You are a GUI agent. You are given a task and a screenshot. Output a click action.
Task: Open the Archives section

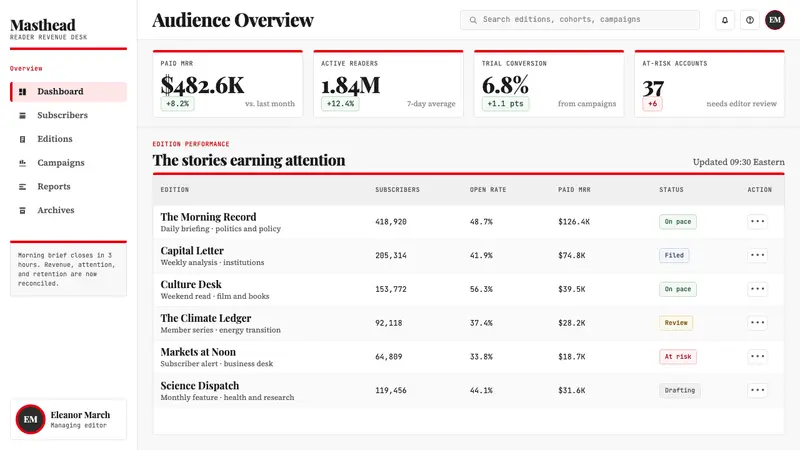coord(68,210)
